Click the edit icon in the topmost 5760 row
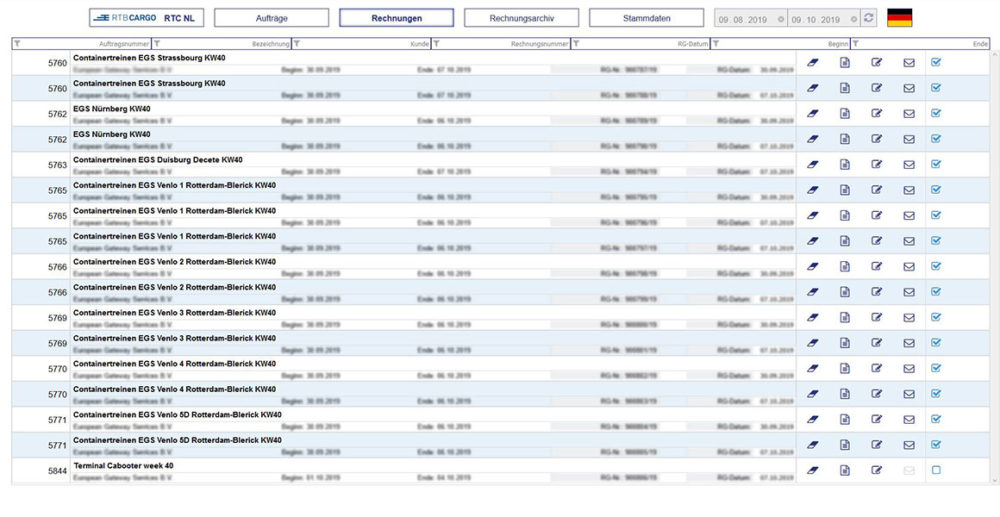1000x517 pixels. tap(876, 62)
